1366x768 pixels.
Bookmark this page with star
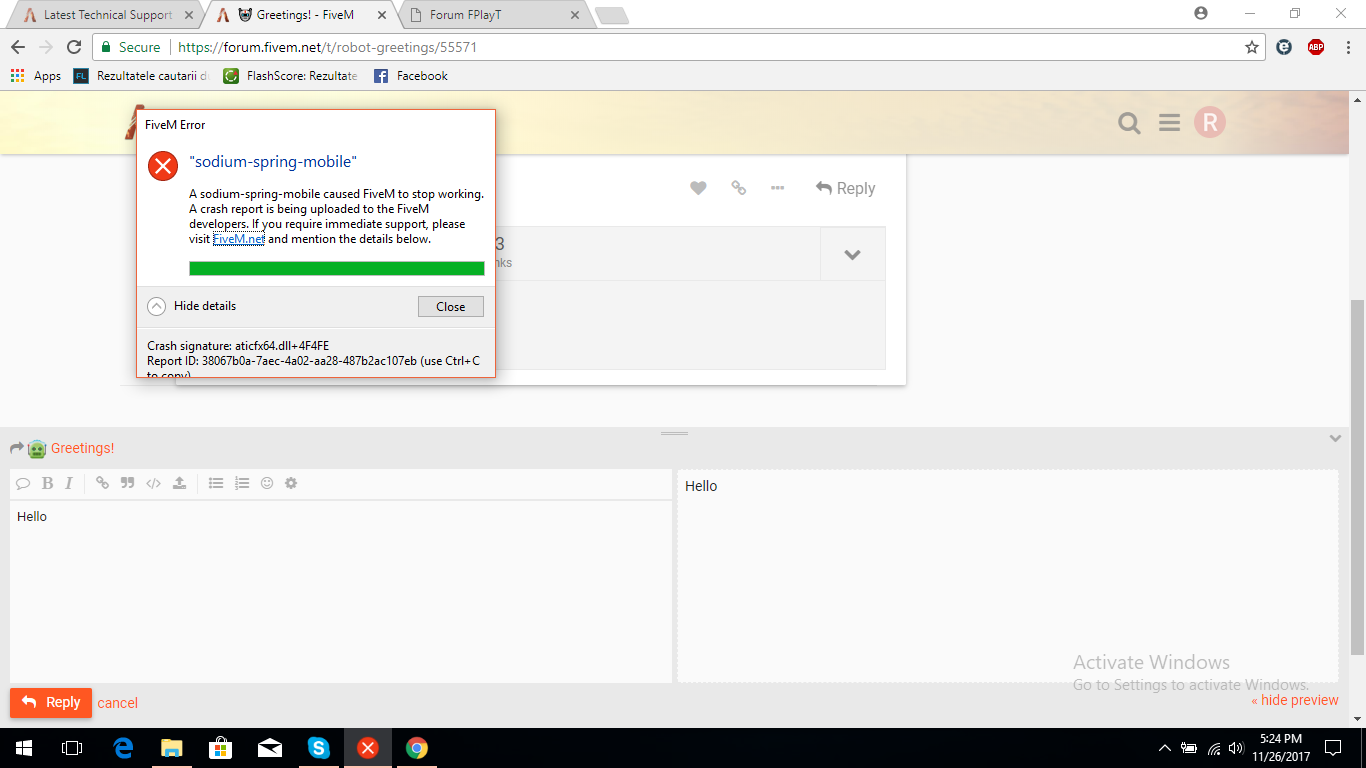point(1251,47)
